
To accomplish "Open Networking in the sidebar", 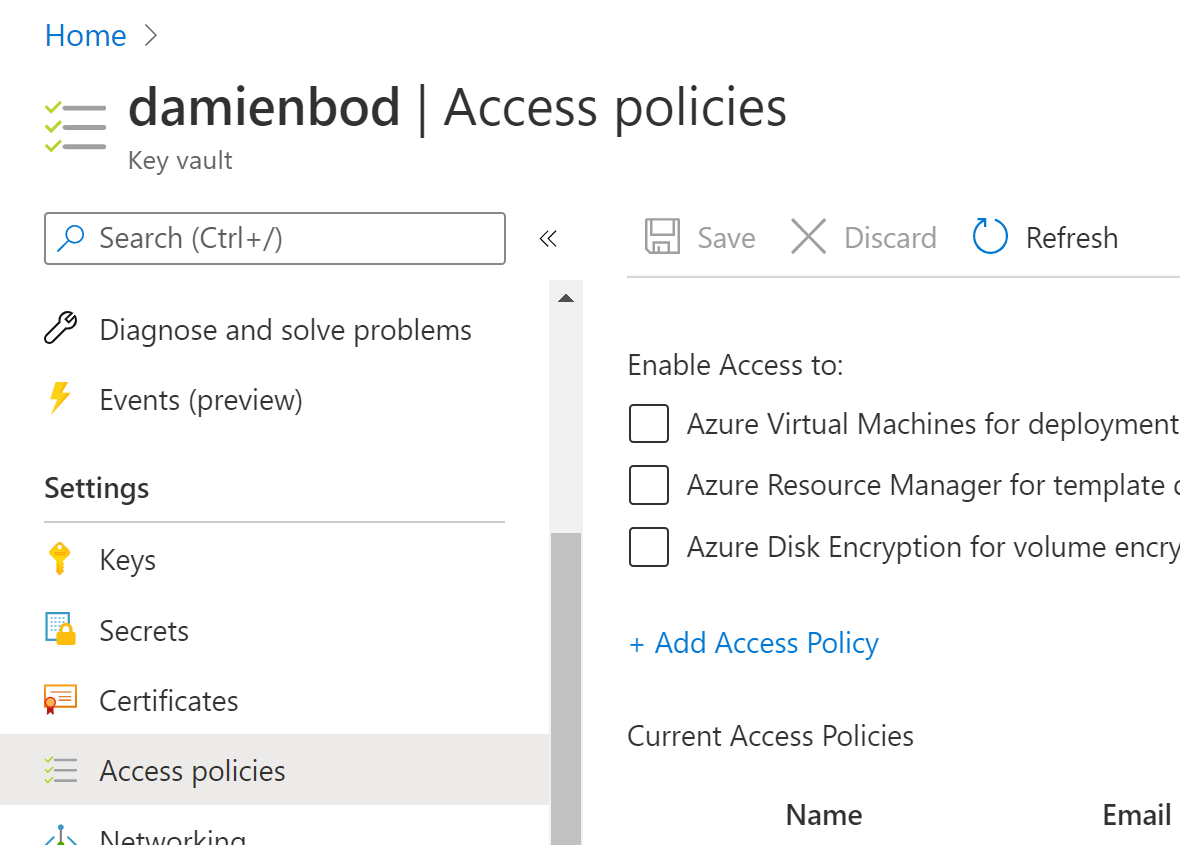I will click(x=172, y=836).
